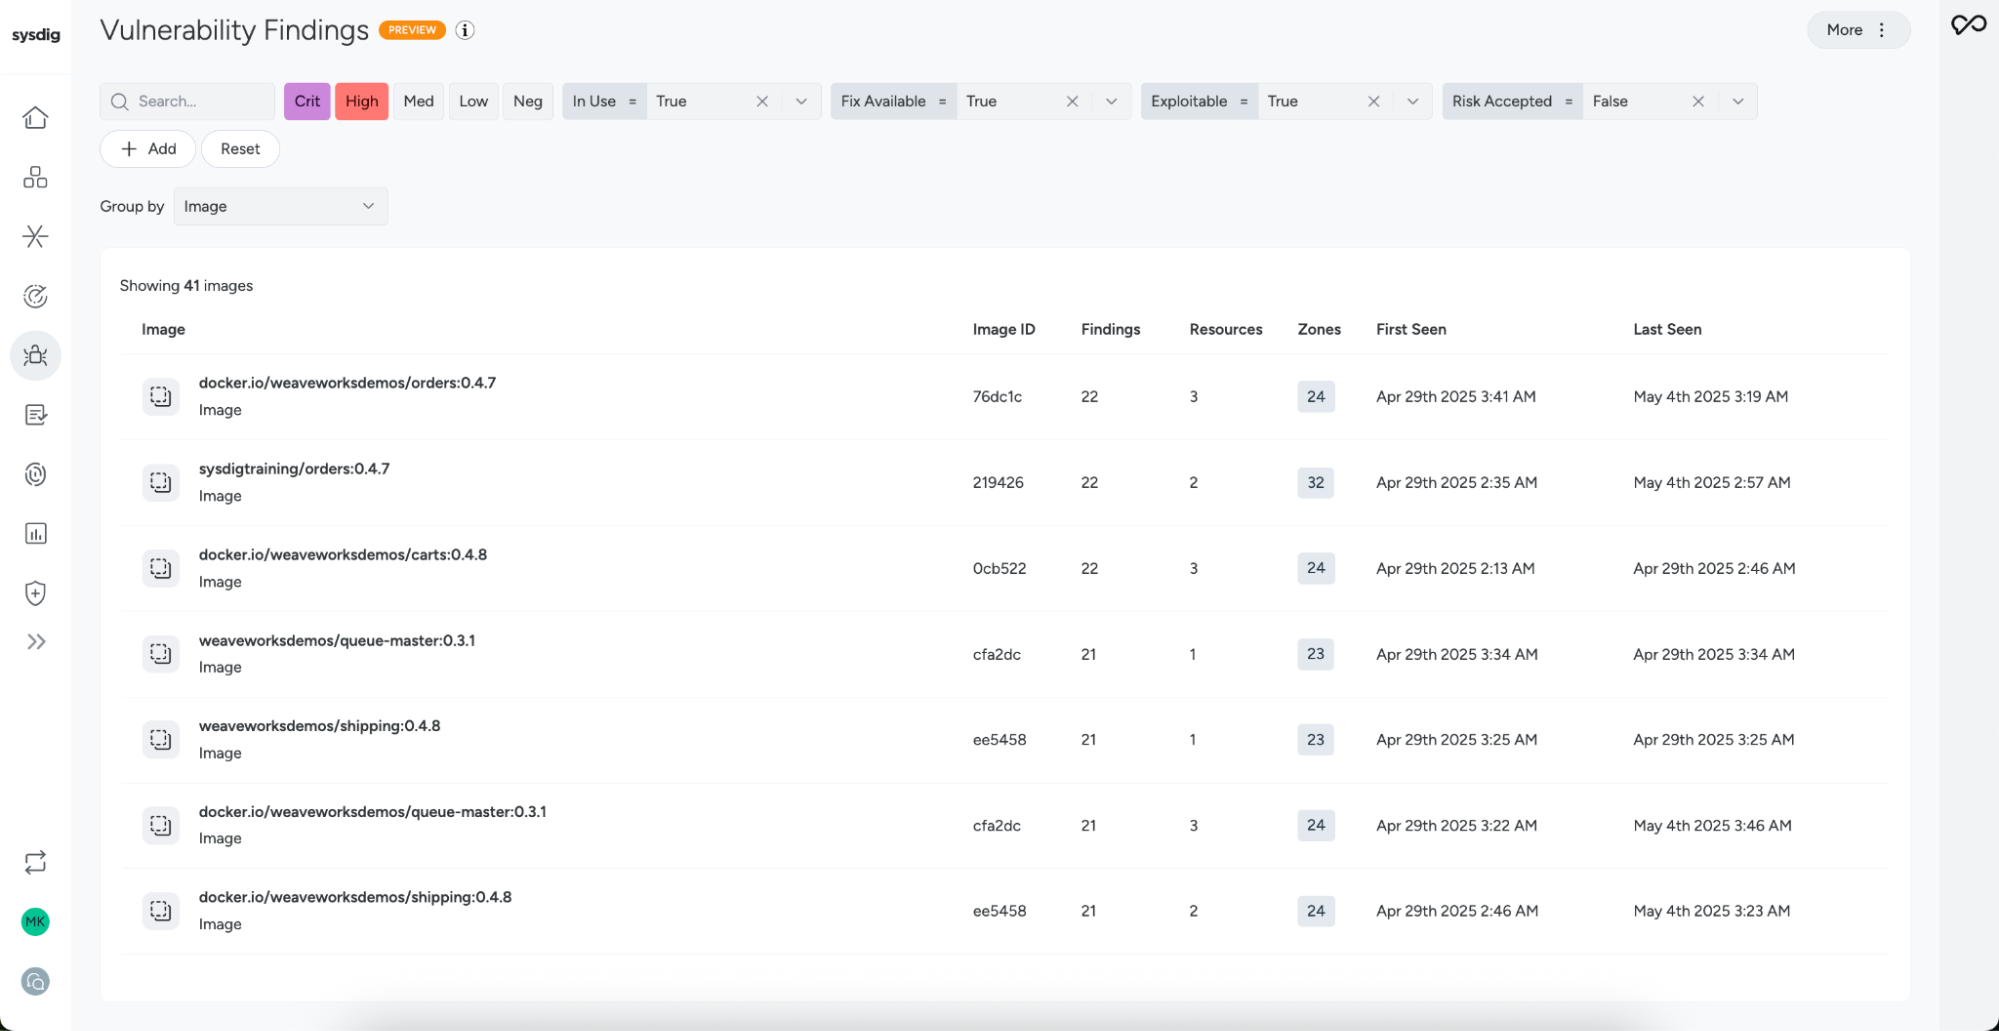Viewport: 1999px width, 1031px height.
Task: Click the Findings column header
Action: point(1110,330)
